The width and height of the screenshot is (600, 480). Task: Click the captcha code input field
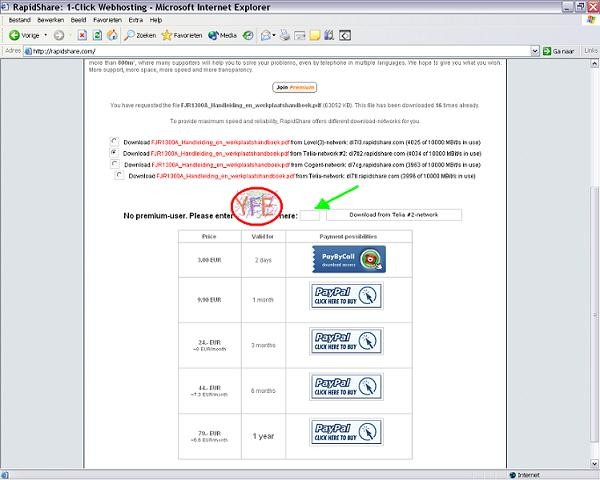click(310, 215)
